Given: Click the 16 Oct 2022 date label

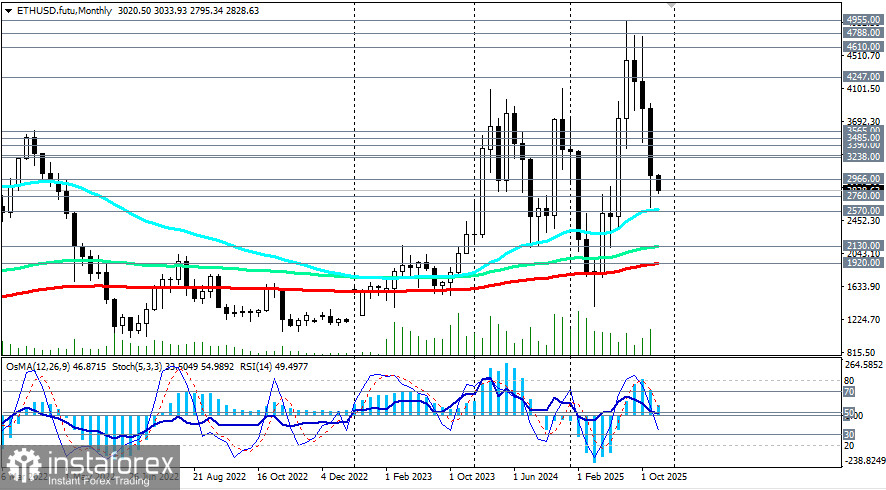Looking at the screenshot, I should (x=283, y=476).
